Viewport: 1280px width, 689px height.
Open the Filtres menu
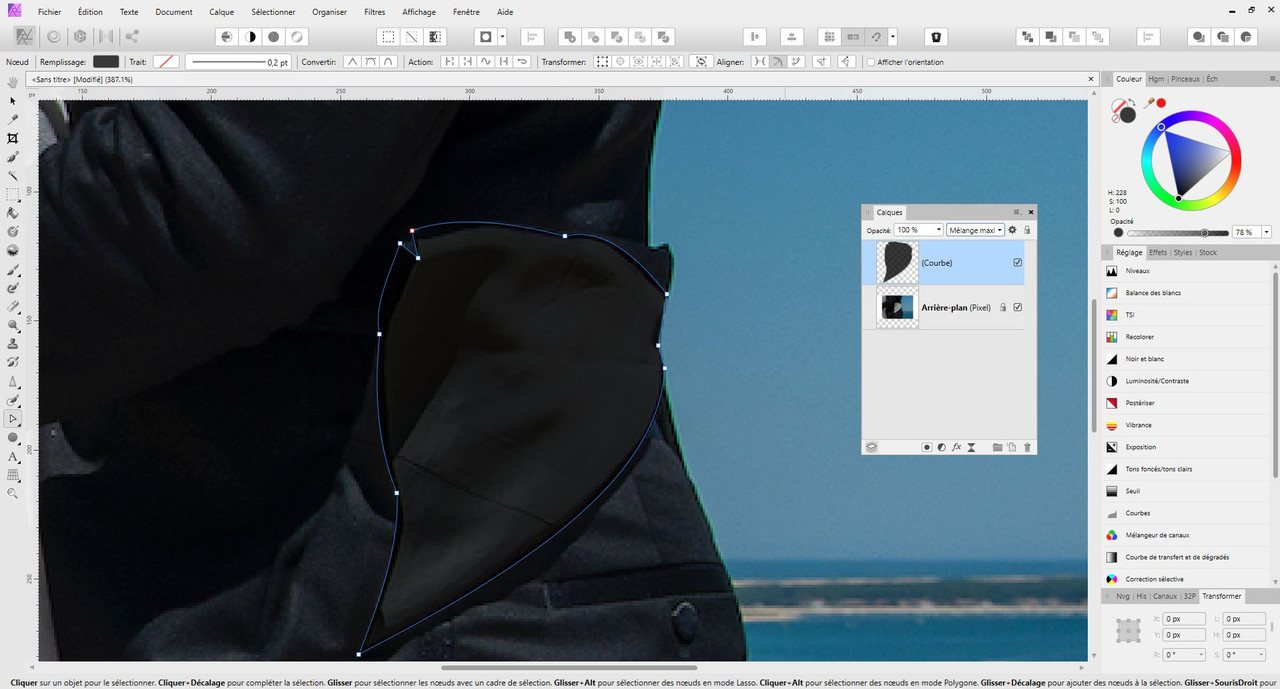[x=374, y=12]
